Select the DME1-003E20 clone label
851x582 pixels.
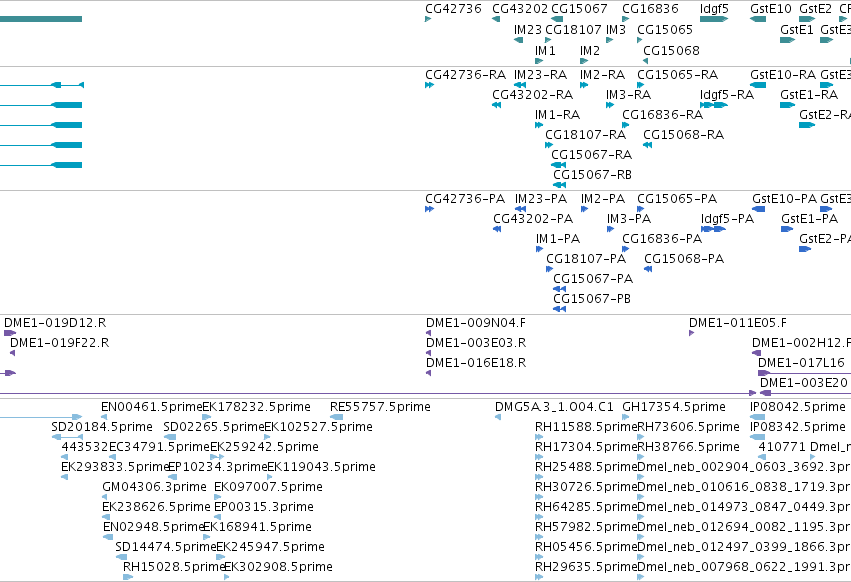[x=803, y=384]
